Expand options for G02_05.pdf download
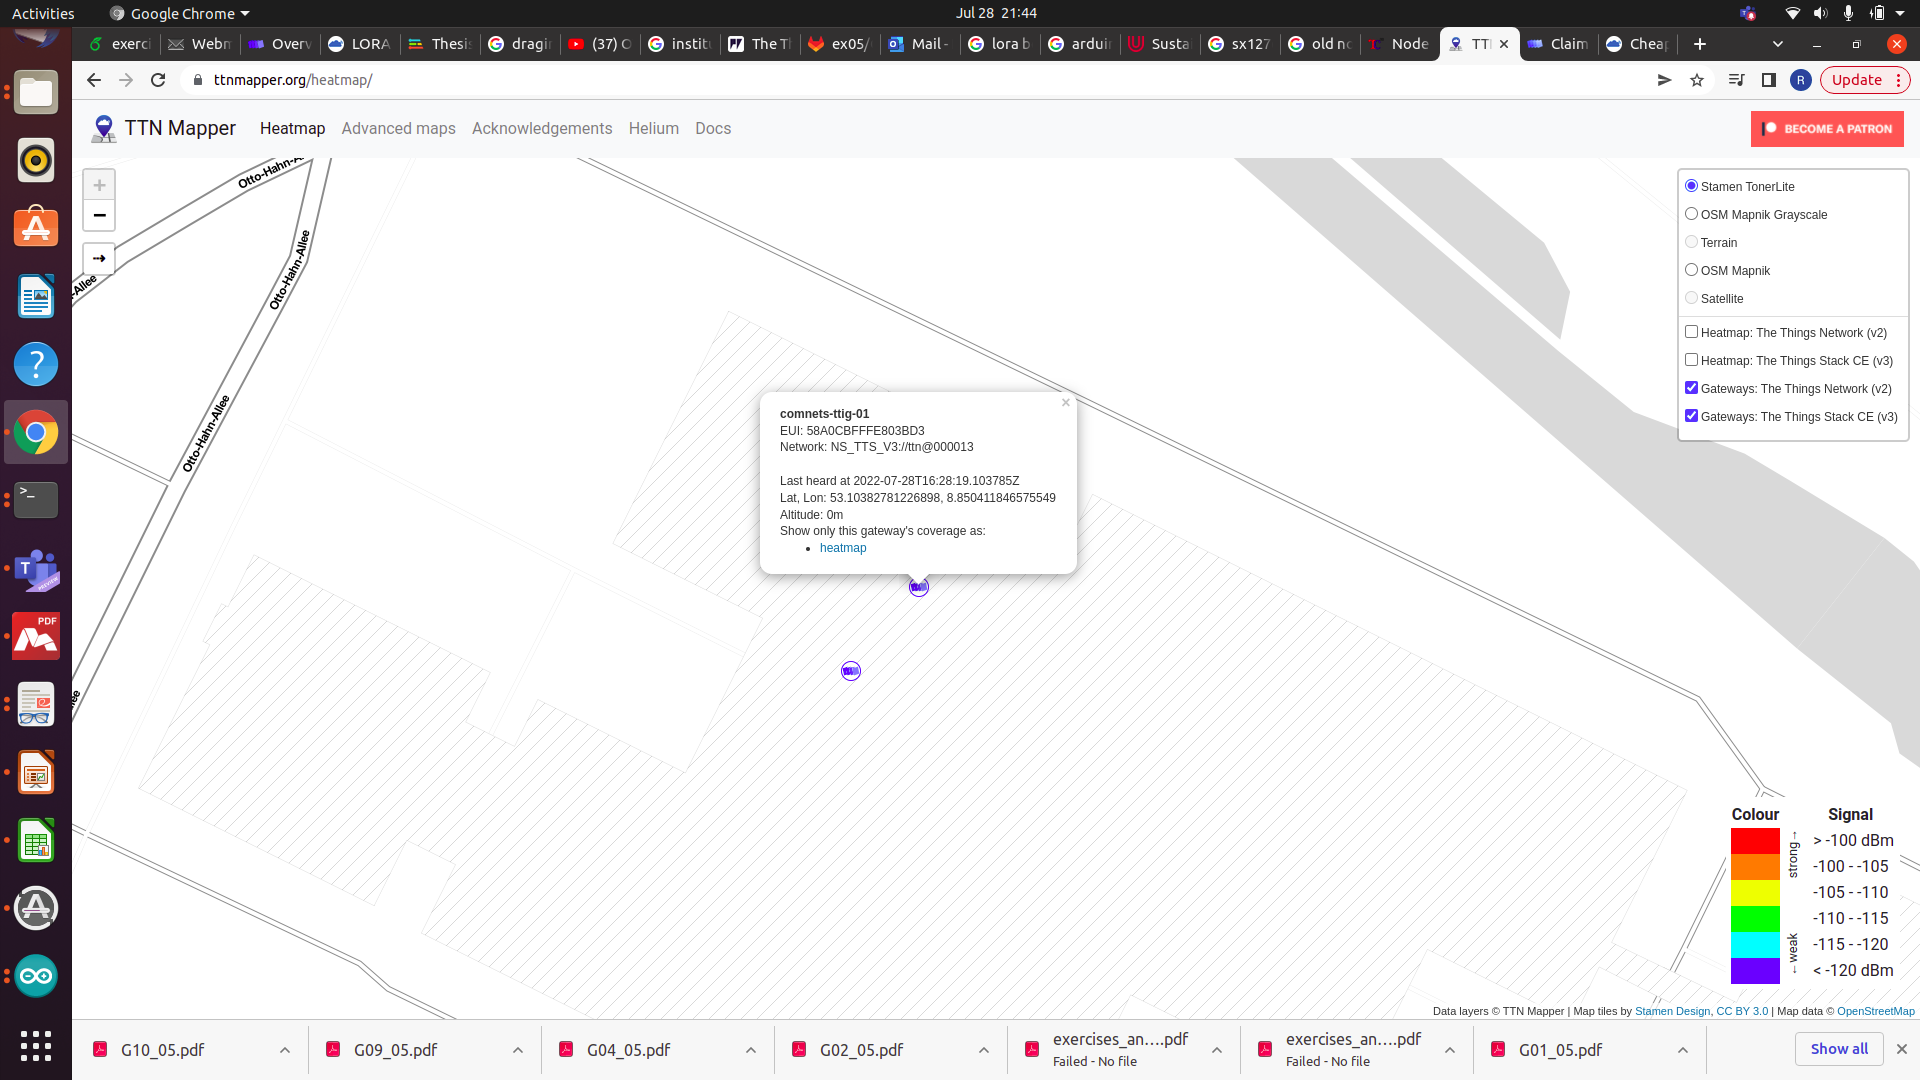 tap(984, 1050)
